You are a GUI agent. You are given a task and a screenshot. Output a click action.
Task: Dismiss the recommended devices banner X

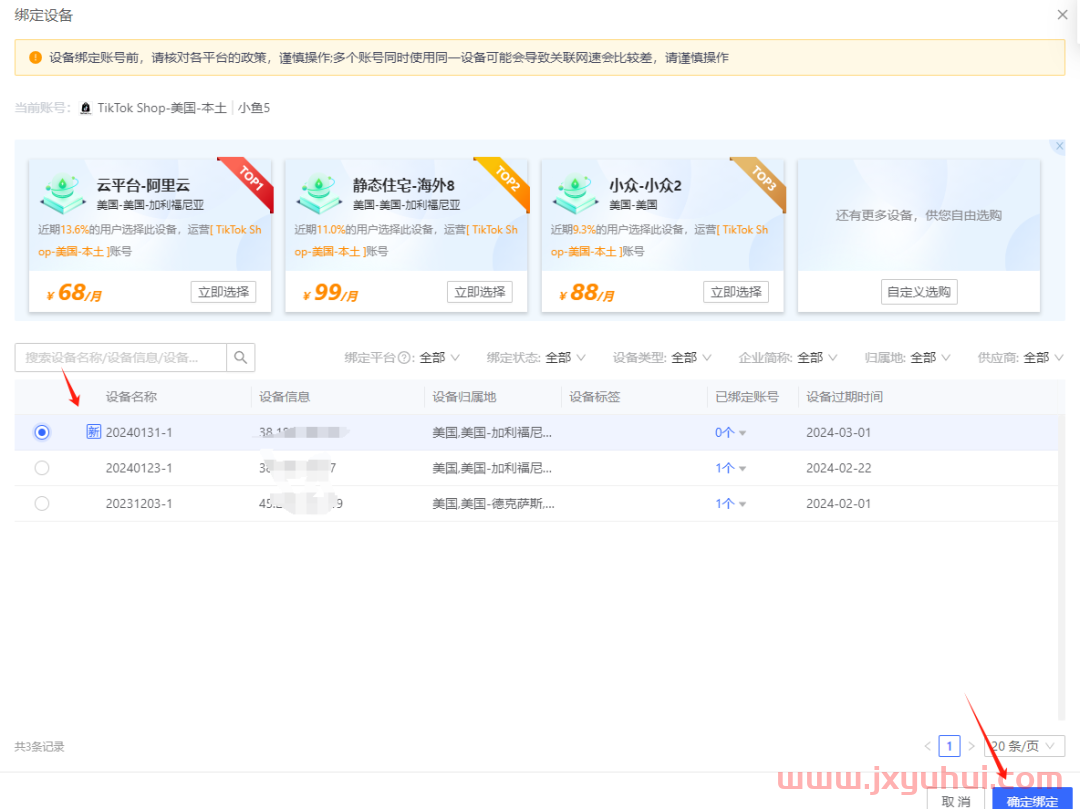[1059, 146]
